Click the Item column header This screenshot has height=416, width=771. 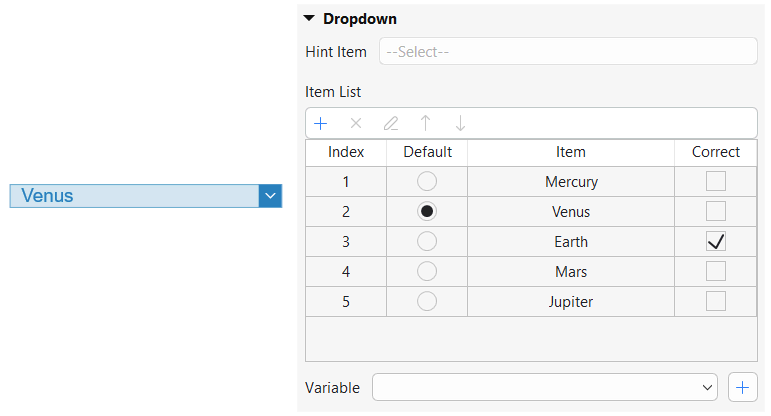[x=571, y=152]
